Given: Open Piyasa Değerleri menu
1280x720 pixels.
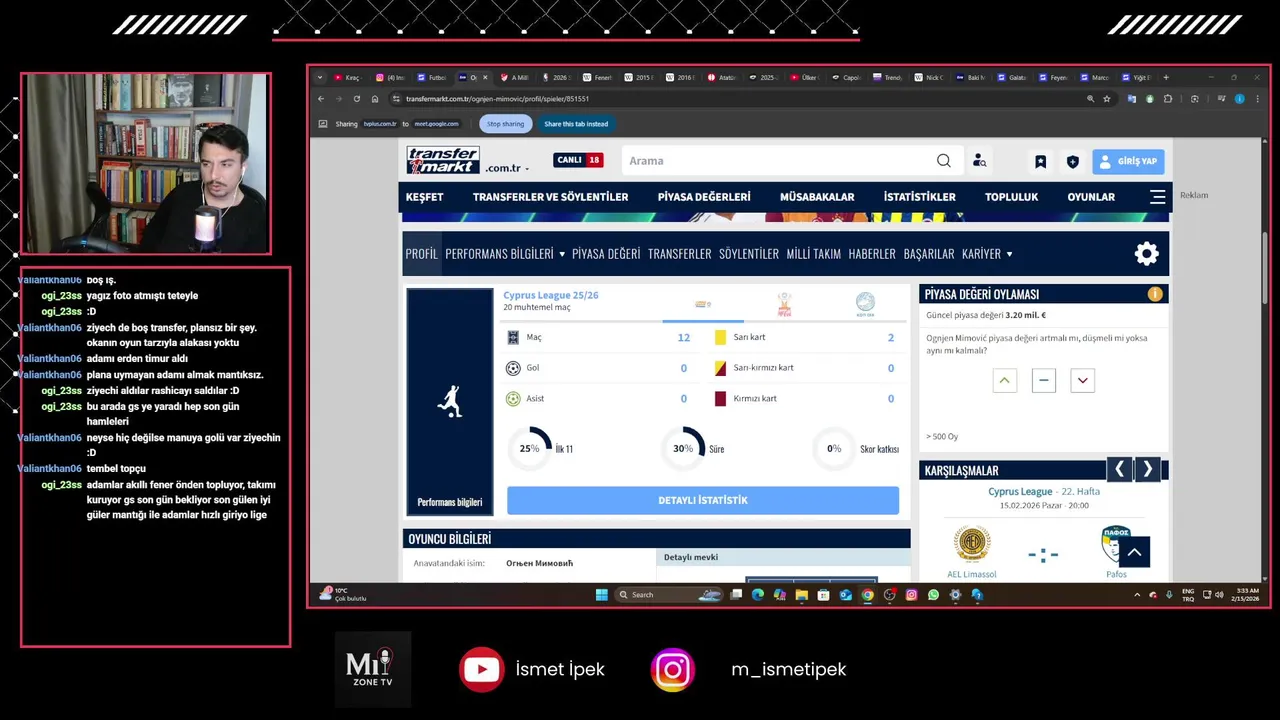Looking at the screenshot, I should pos(704,197).
